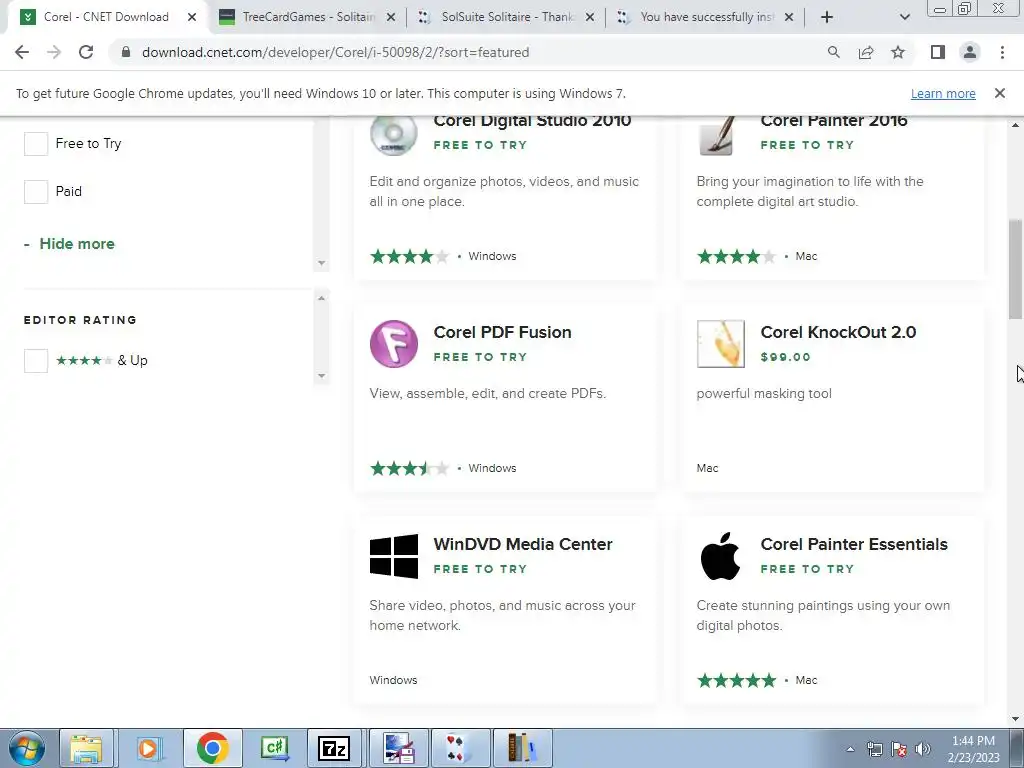The height and width of the screenshot is (768, 1024).
Task: Click the address bar zoom magnifier icon
Action: point(833,52)
